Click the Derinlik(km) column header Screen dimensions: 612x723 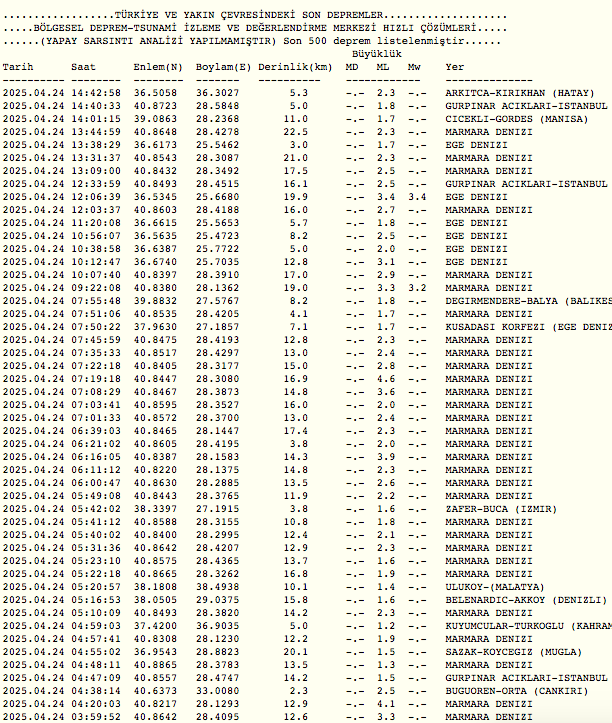(x=295, y=66)
